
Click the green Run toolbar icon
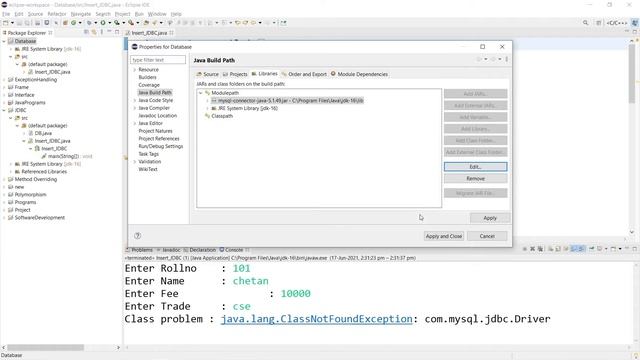coord(103,23)
